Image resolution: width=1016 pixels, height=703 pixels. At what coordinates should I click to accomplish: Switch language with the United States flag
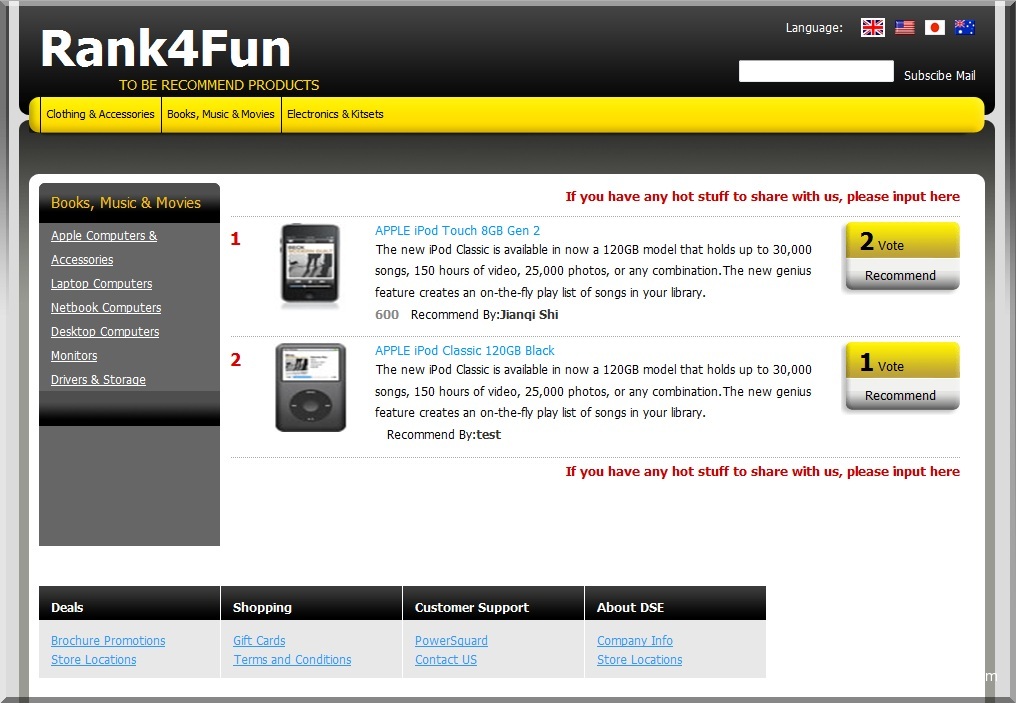(904, 28)
